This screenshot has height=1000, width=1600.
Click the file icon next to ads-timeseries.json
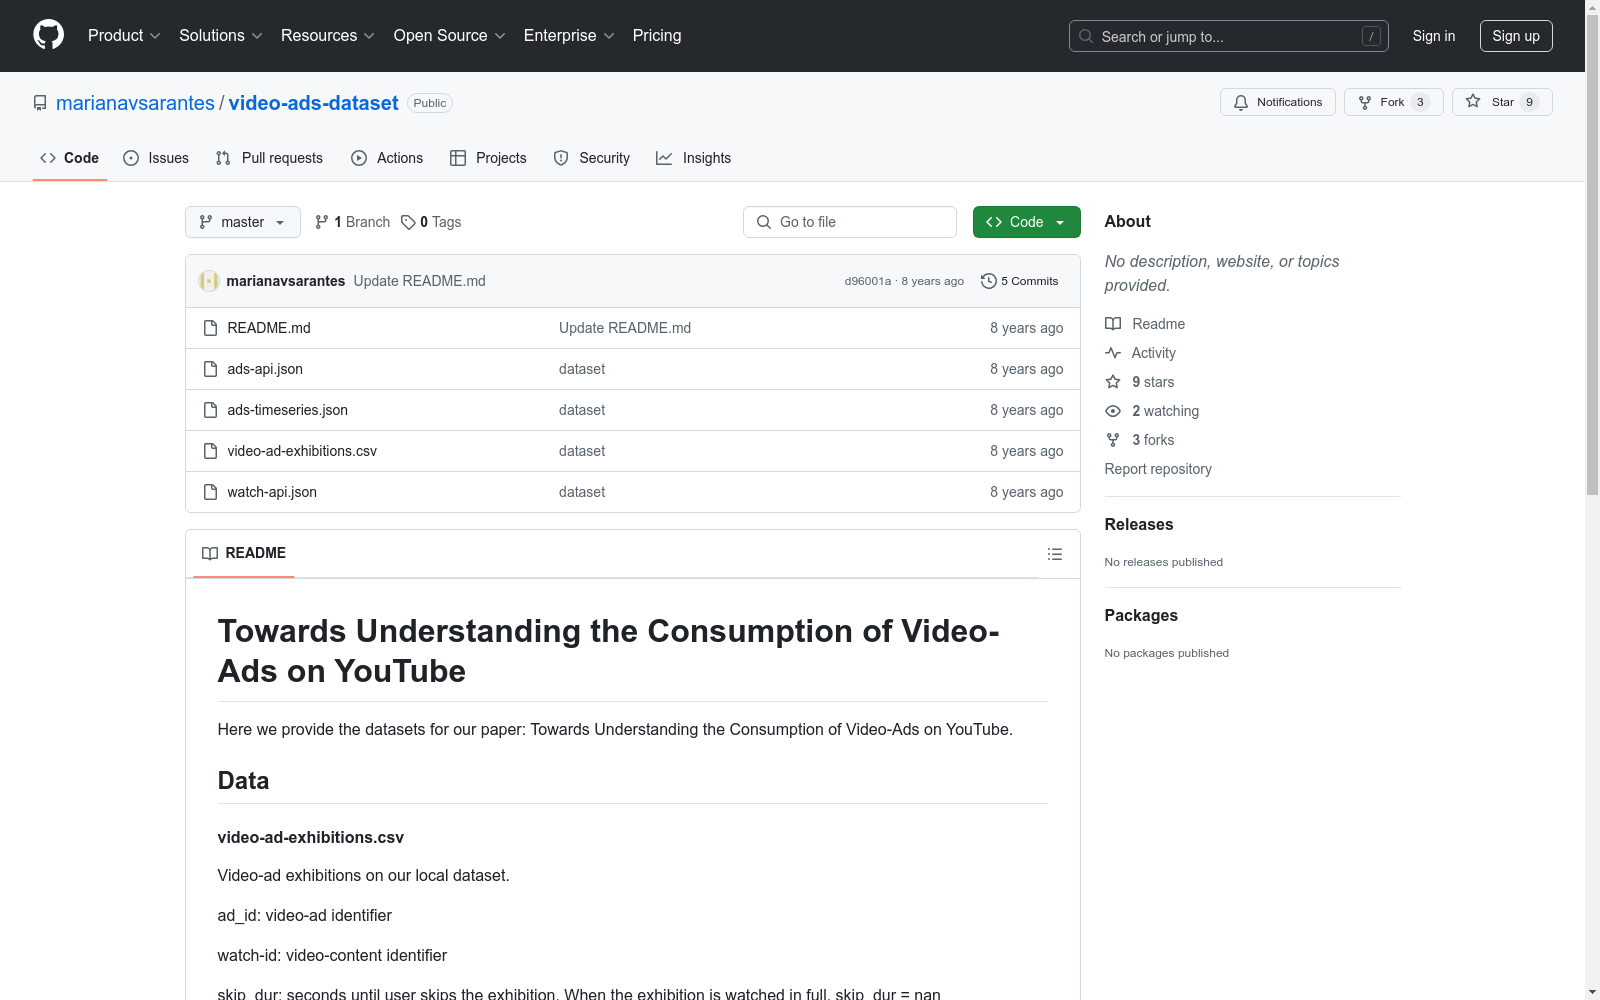(x=210, y=410)
